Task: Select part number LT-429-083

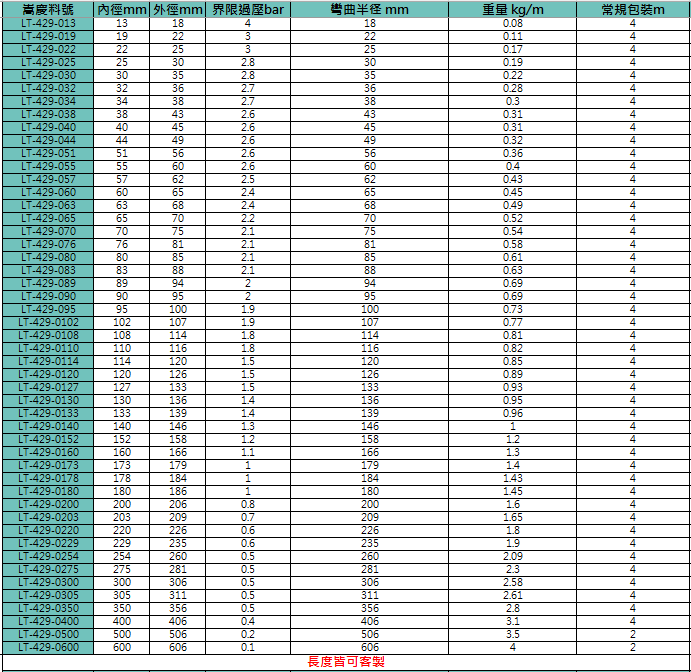Action: [x=48, y=270]
